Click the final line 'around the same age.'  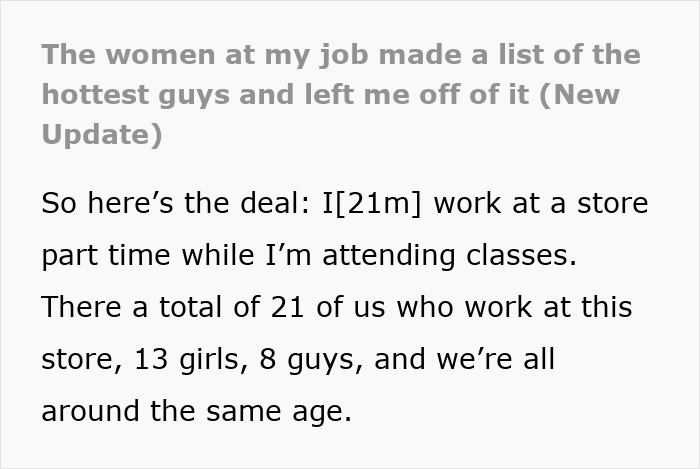coord(196,409)
